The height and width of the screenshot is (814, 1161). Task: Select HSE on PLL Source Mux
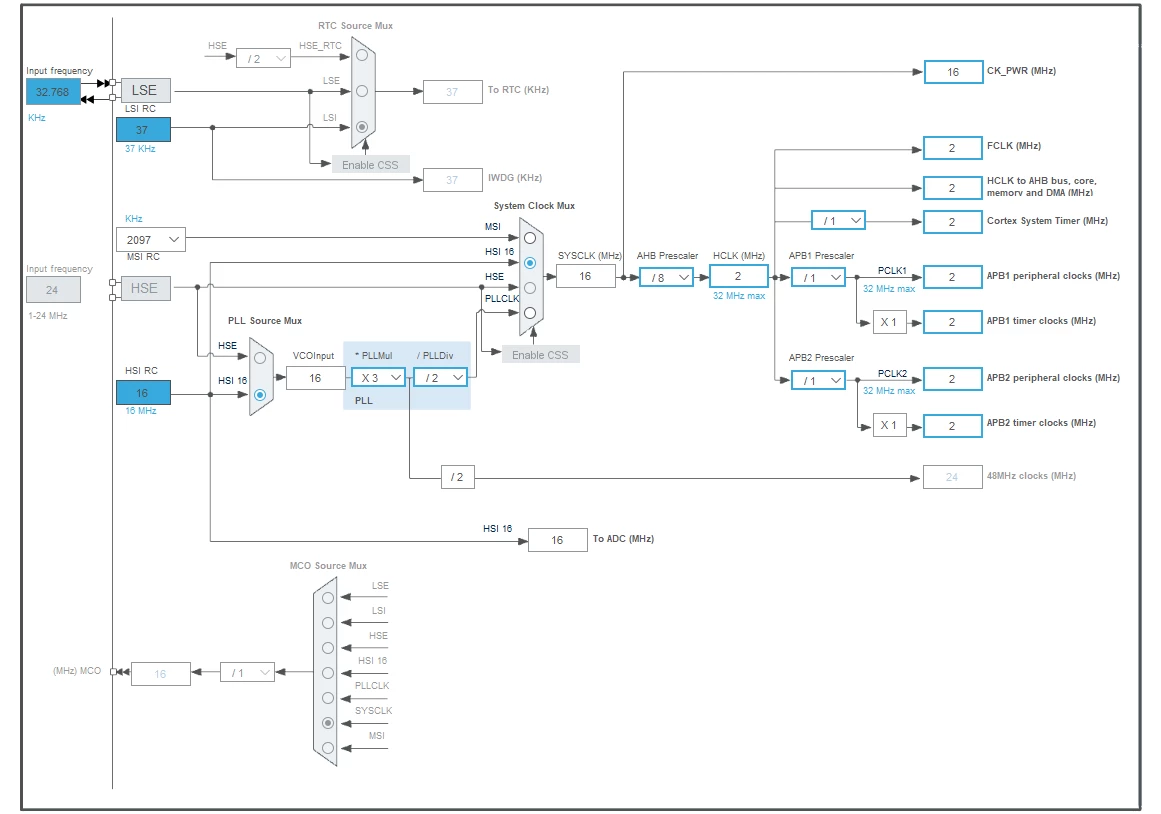pyautogui.click(x=260, y=358)
